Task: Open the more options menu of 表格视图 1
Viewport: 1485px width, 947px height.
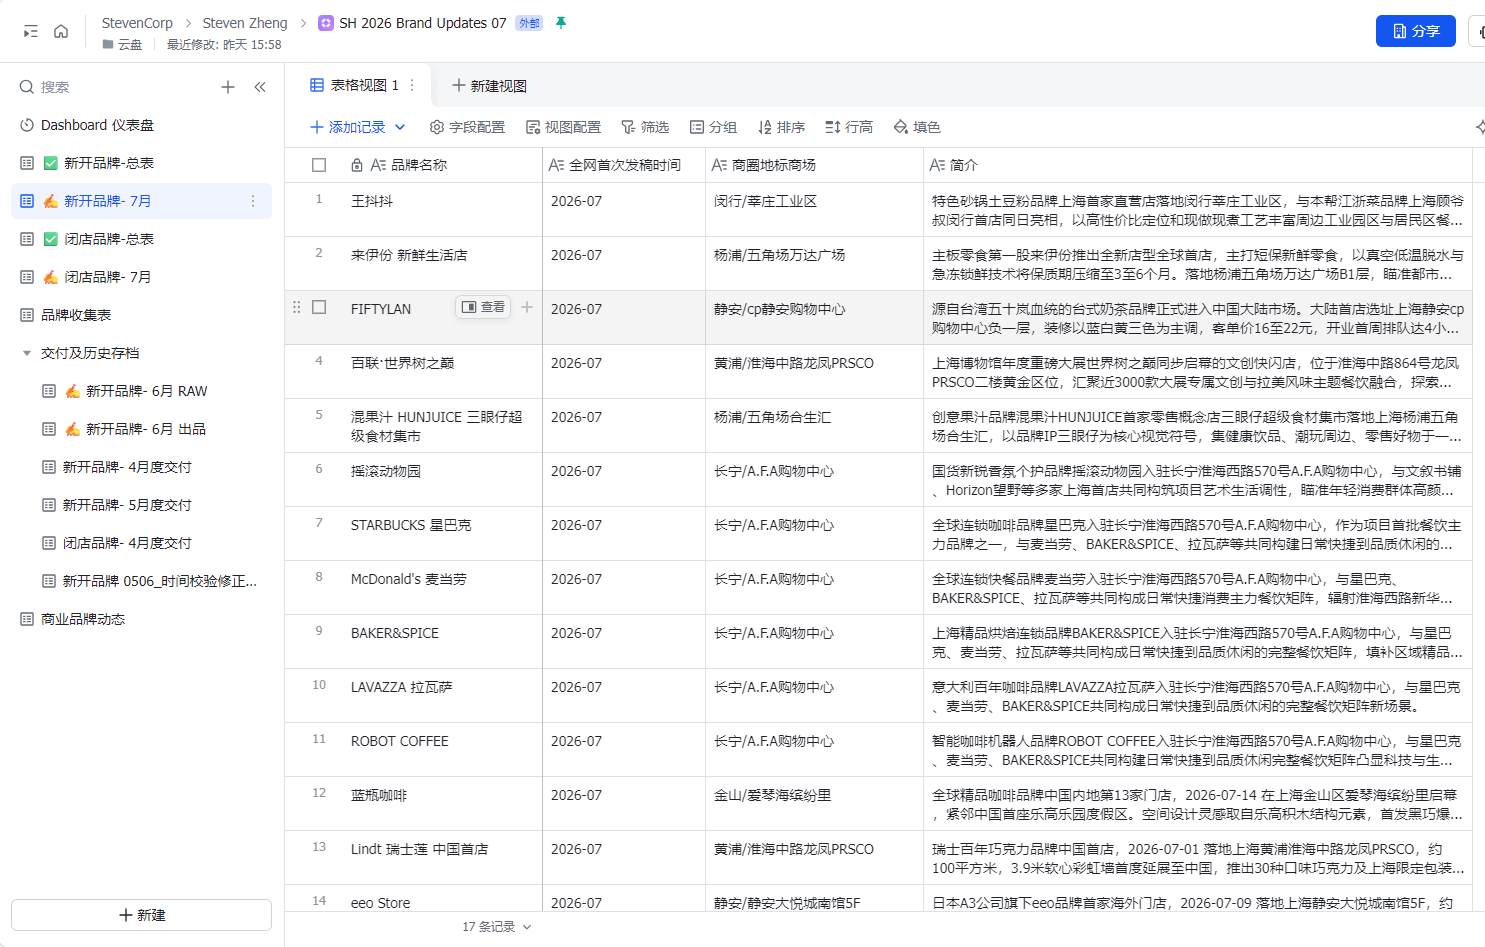Action: [412, 85]
